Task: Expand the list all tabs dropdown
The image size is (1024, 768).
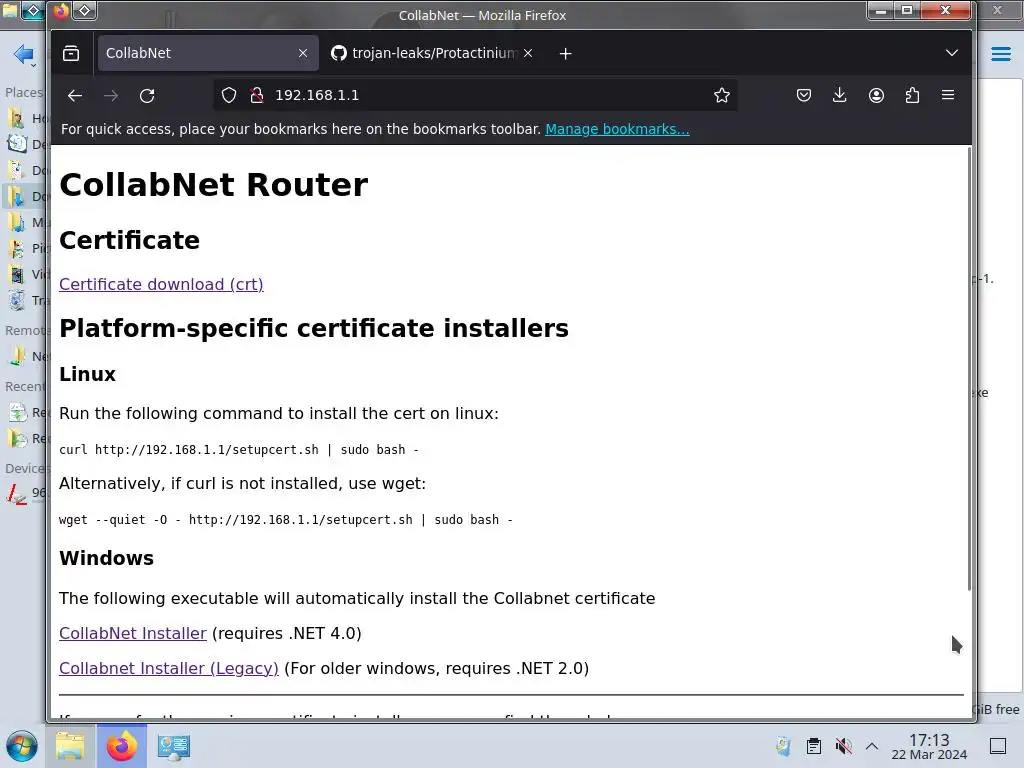Action: (x=952, y=53)
